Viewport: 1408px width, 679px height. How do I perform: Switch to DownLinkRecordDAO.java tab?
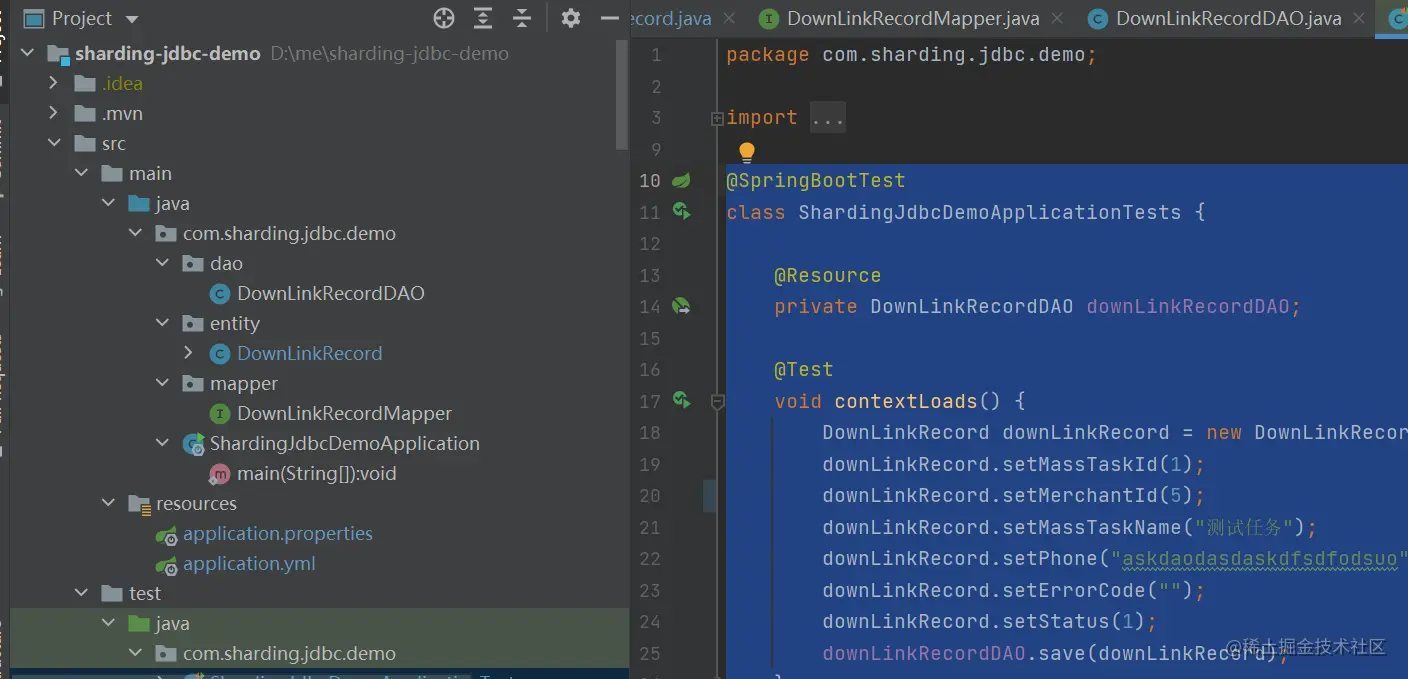click(x=1228, y=18)
